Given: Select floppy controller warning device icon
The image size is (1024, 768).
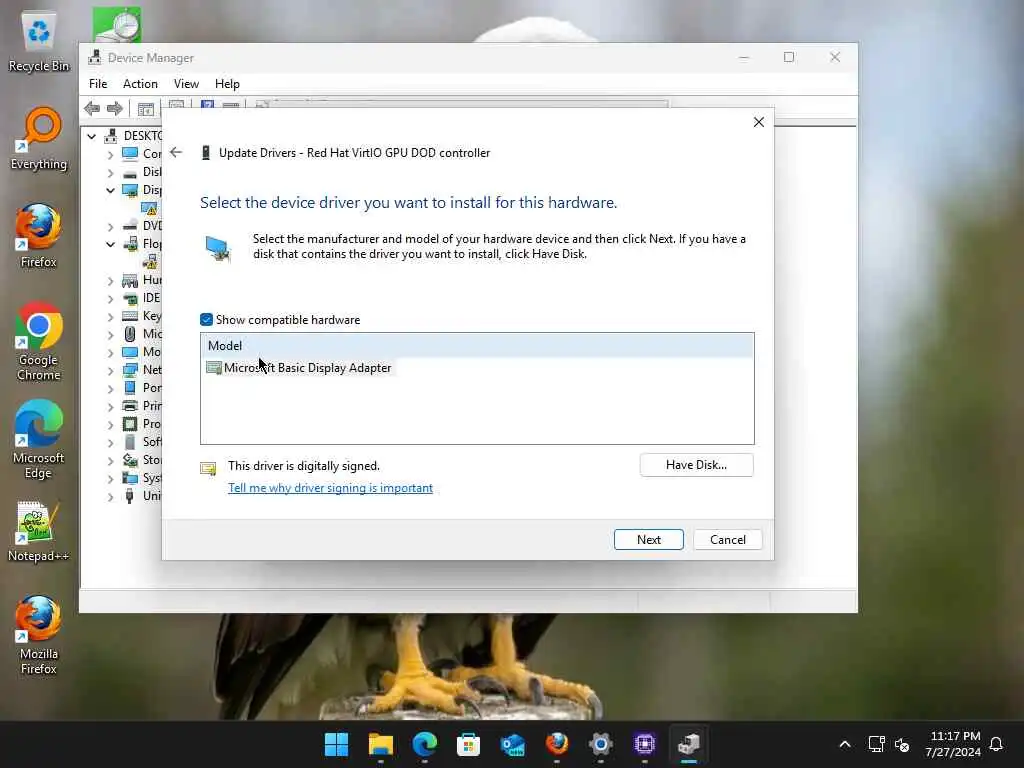Looking at the screenshot, I should pyautogui.click(x=150, y=262).
